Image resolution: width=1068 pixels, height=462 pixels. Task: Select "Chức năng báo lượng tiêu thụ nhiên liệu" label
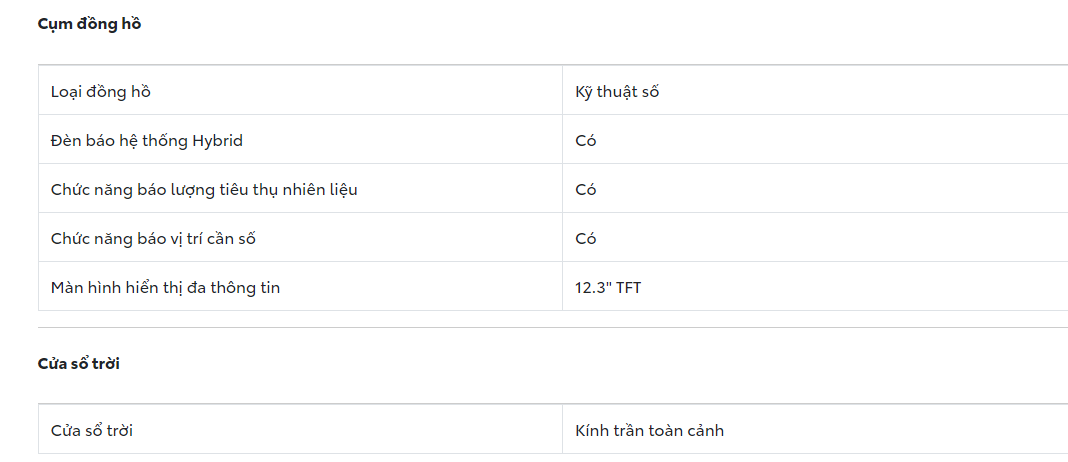point(204,190)
